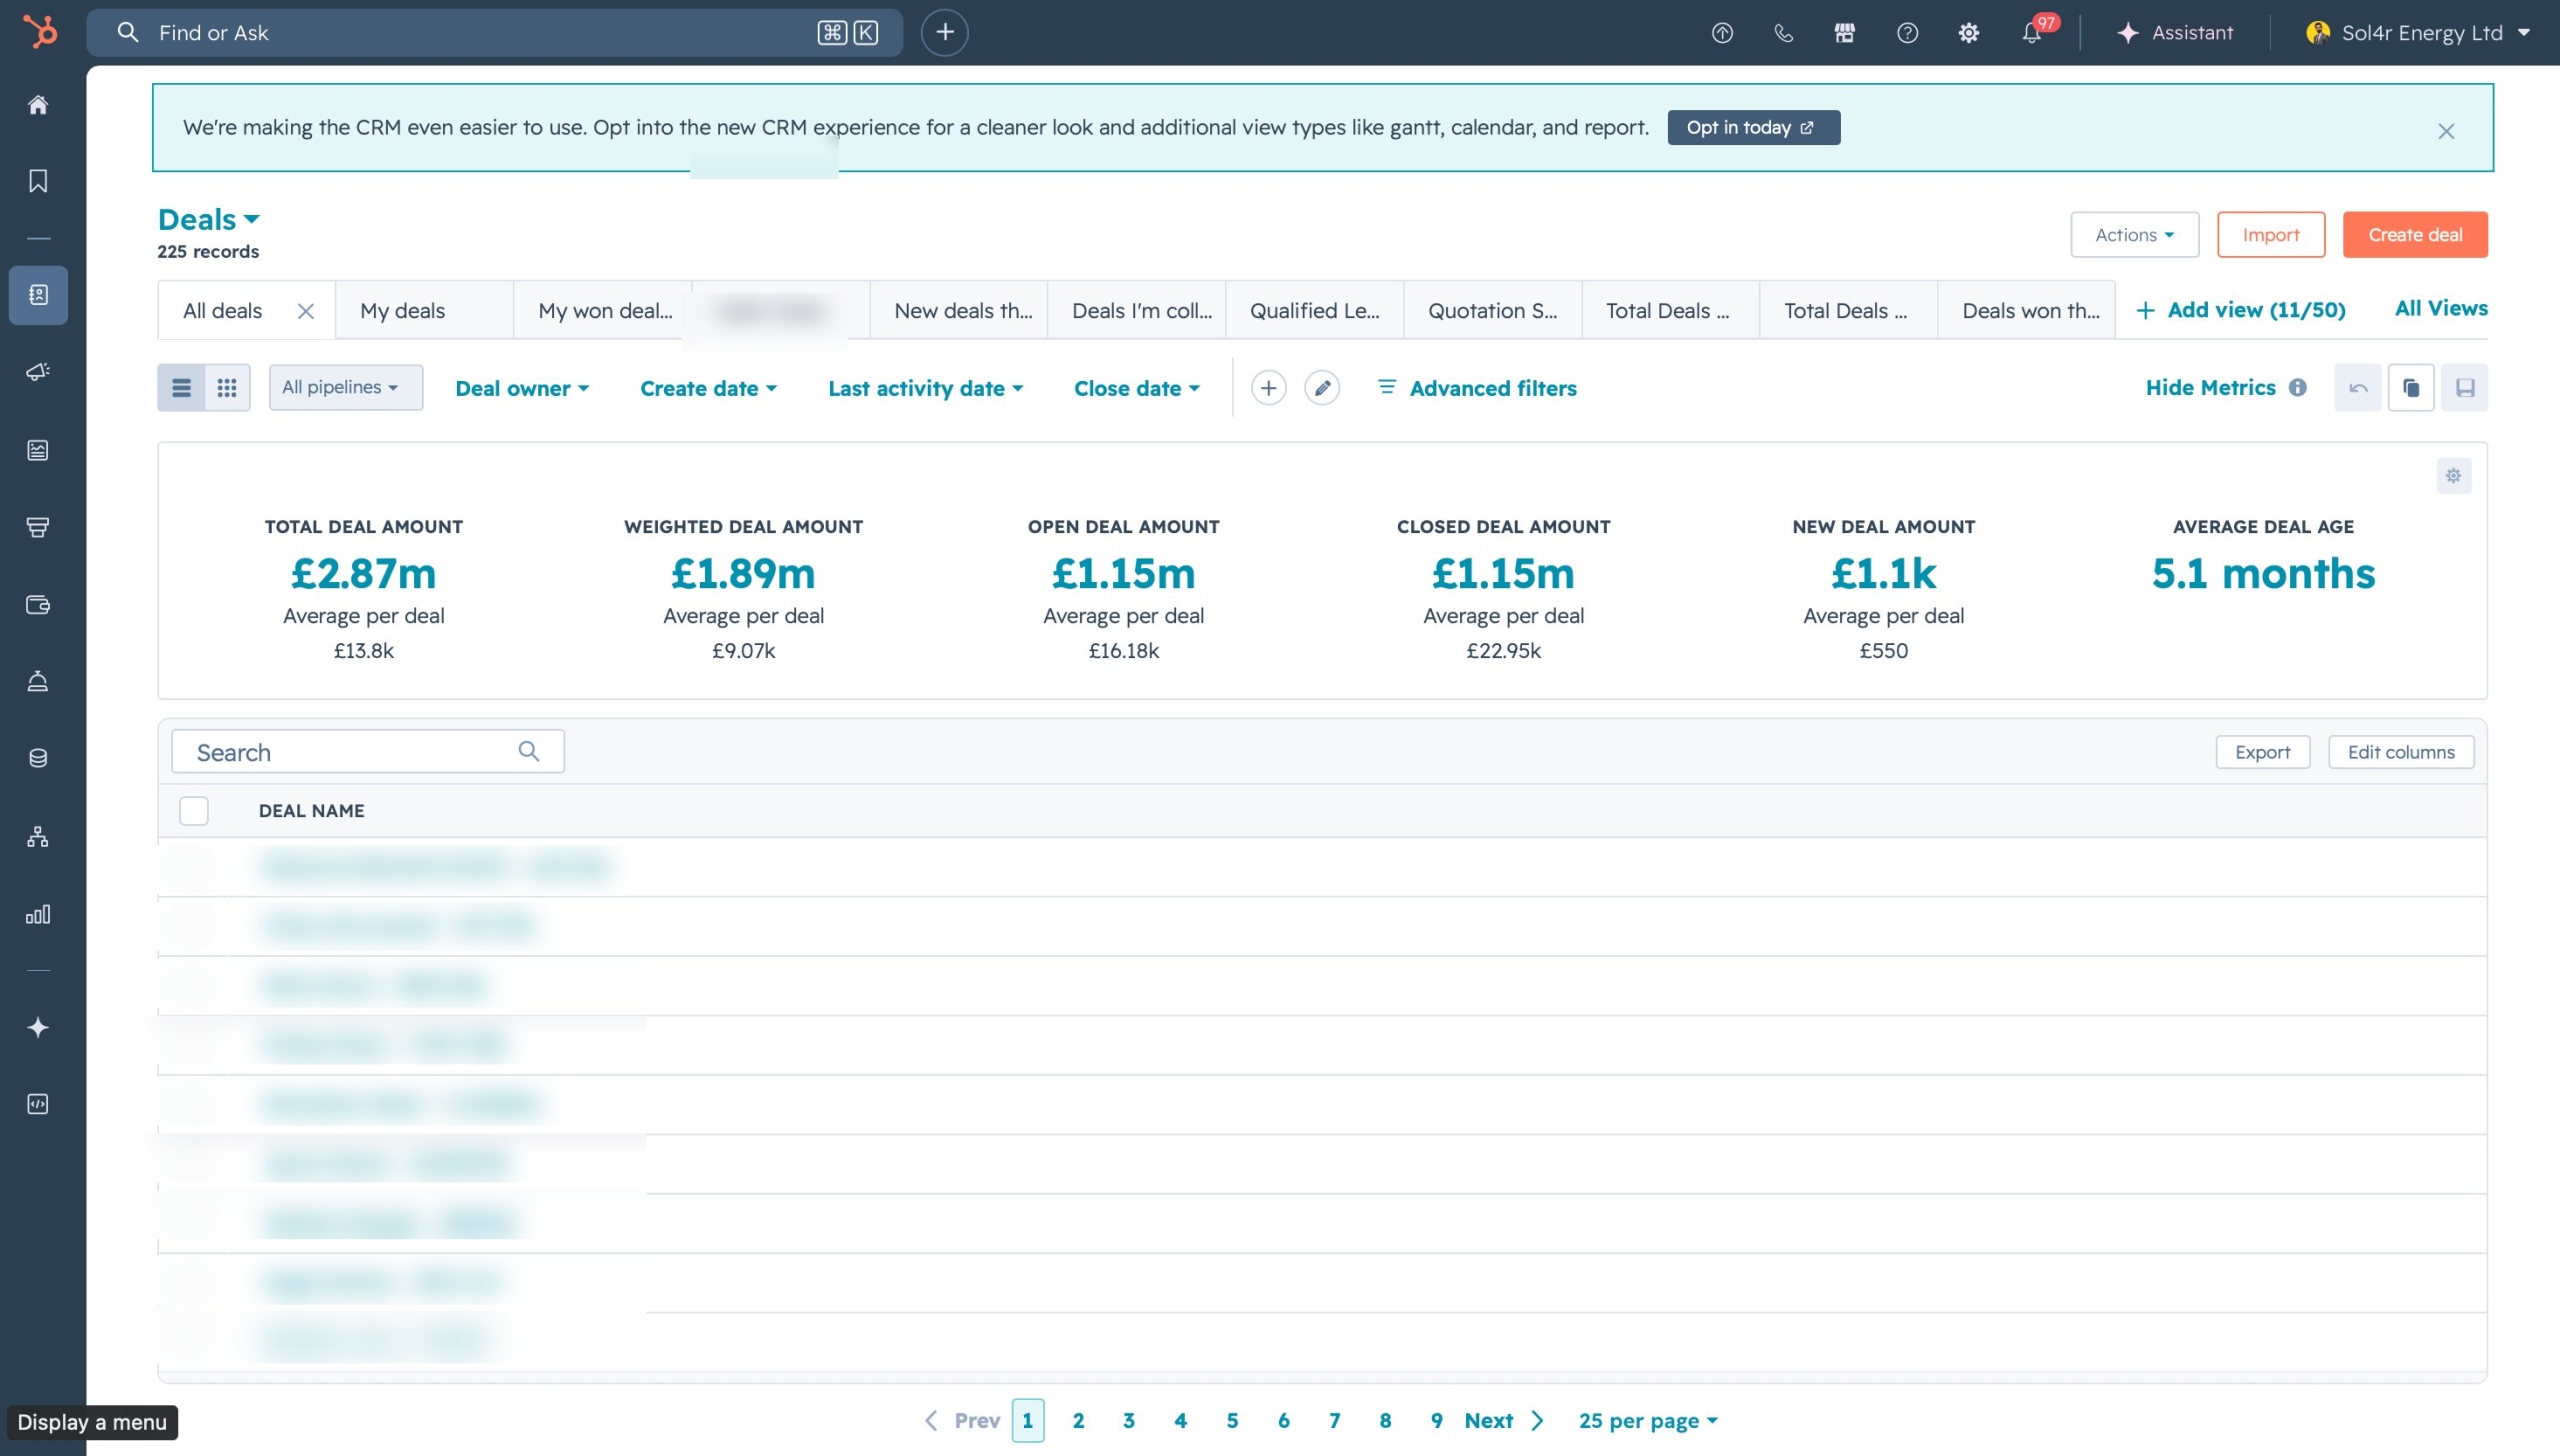Image resolution: width=2560 pixels, height=1456 pixels.
Task: Select the New deals this month tab
Action: pos(959,311)
